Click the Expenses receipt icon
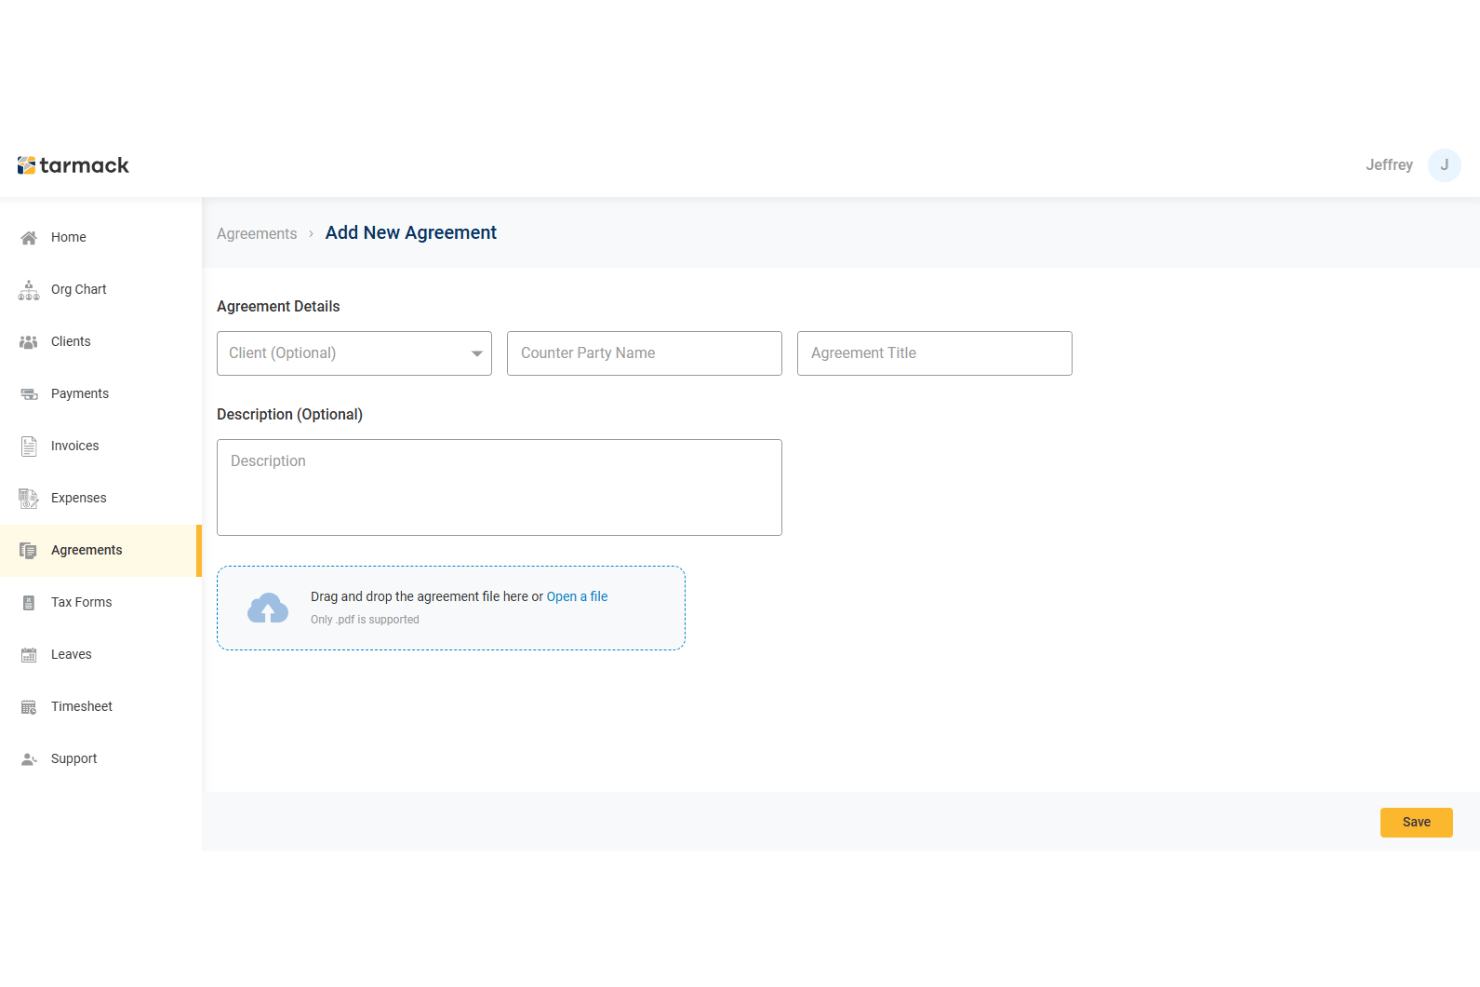1480x987 pixels. 29,498
